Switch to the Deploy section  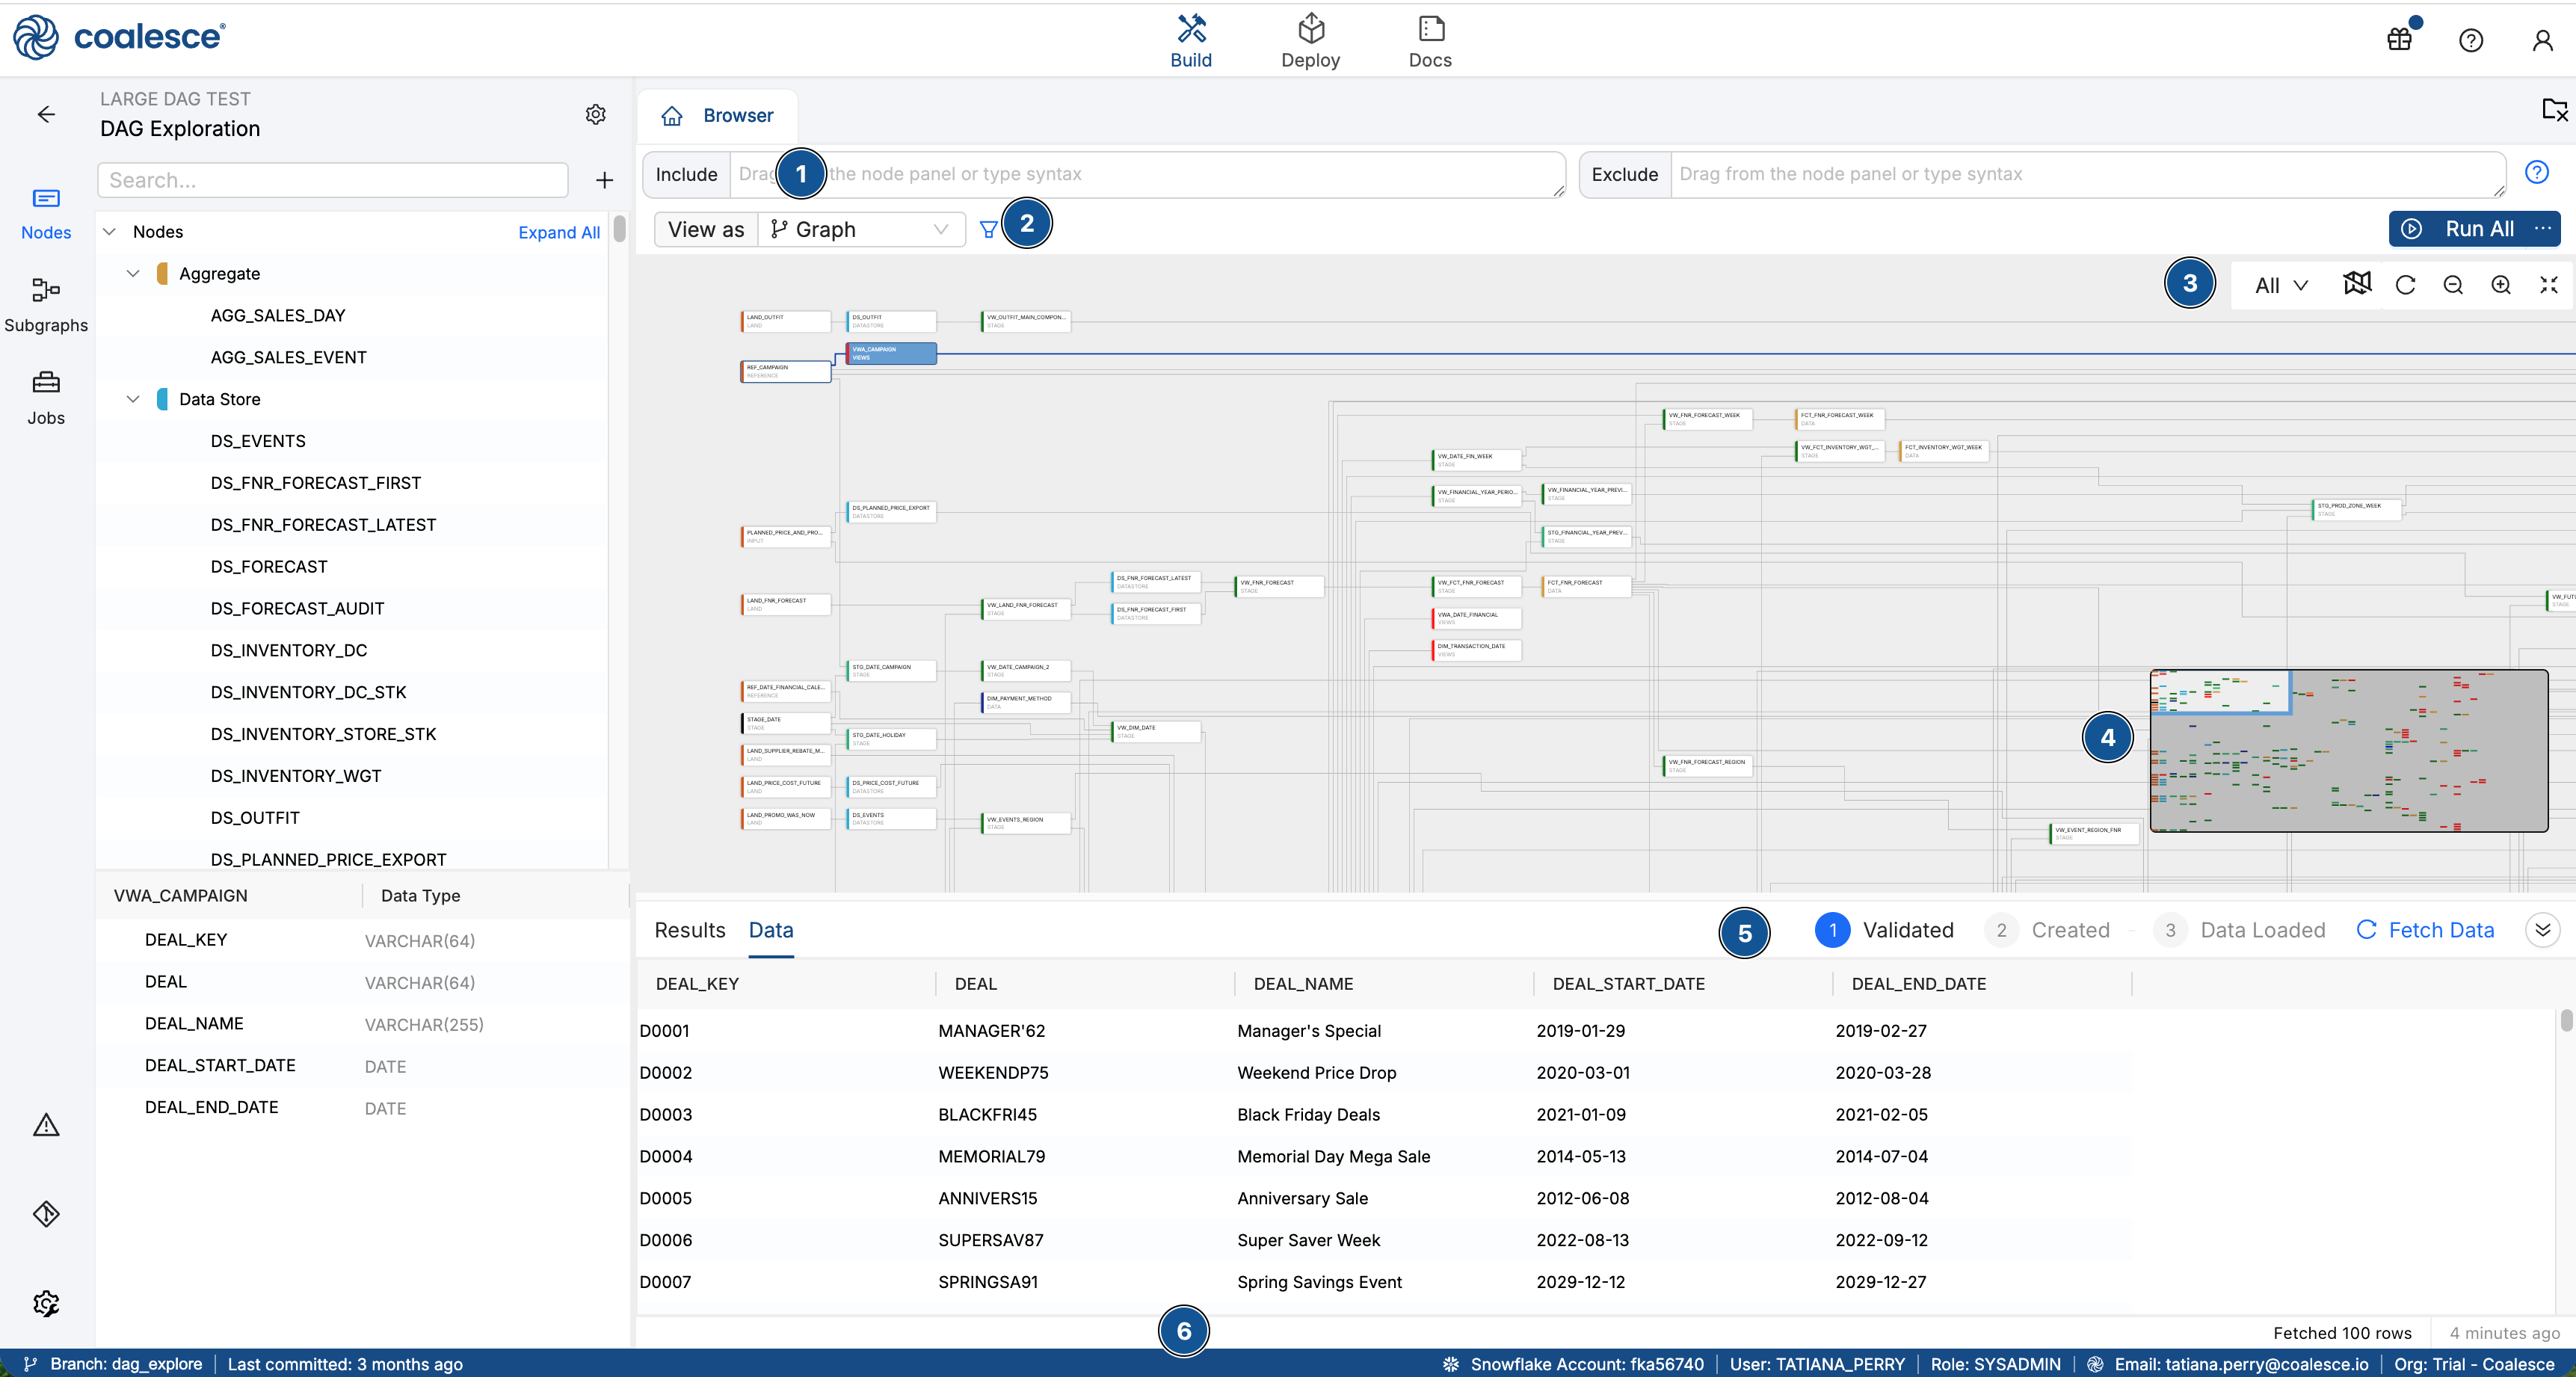1311,40
